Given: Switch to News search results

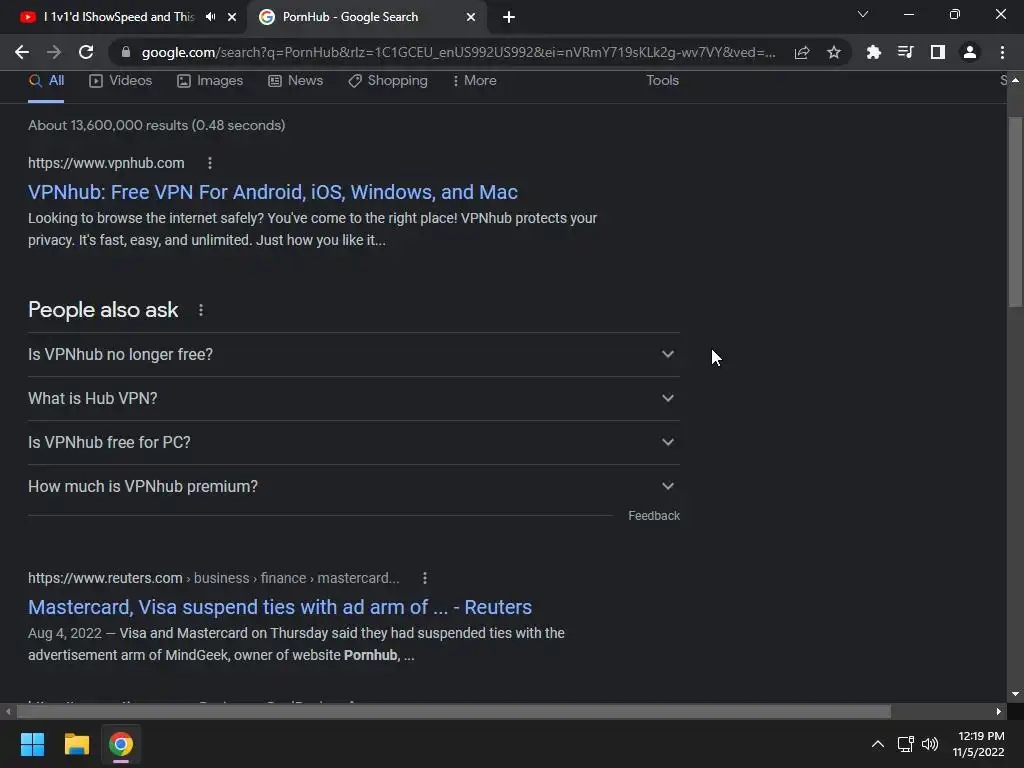Looking at the screenshot, I should click(x=296, y=81).
